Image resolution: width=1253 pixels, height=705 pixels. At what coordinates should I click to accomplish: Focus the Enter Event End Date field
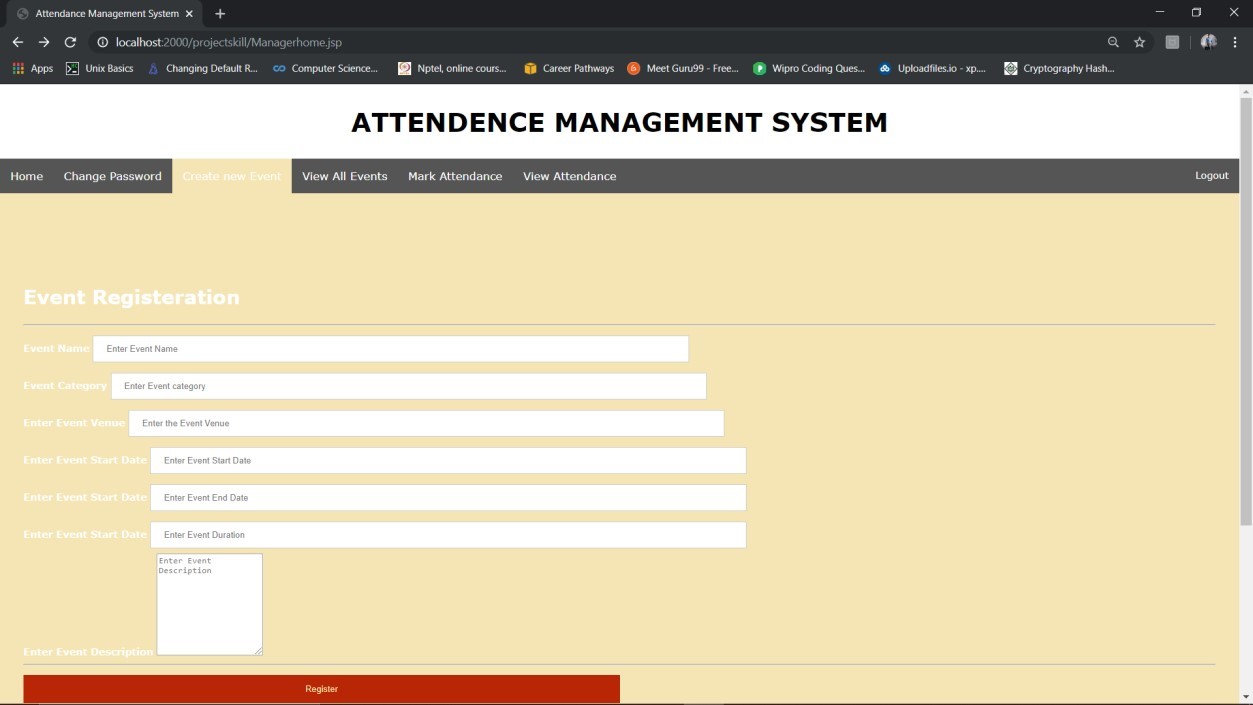click(x=448, y=497)
